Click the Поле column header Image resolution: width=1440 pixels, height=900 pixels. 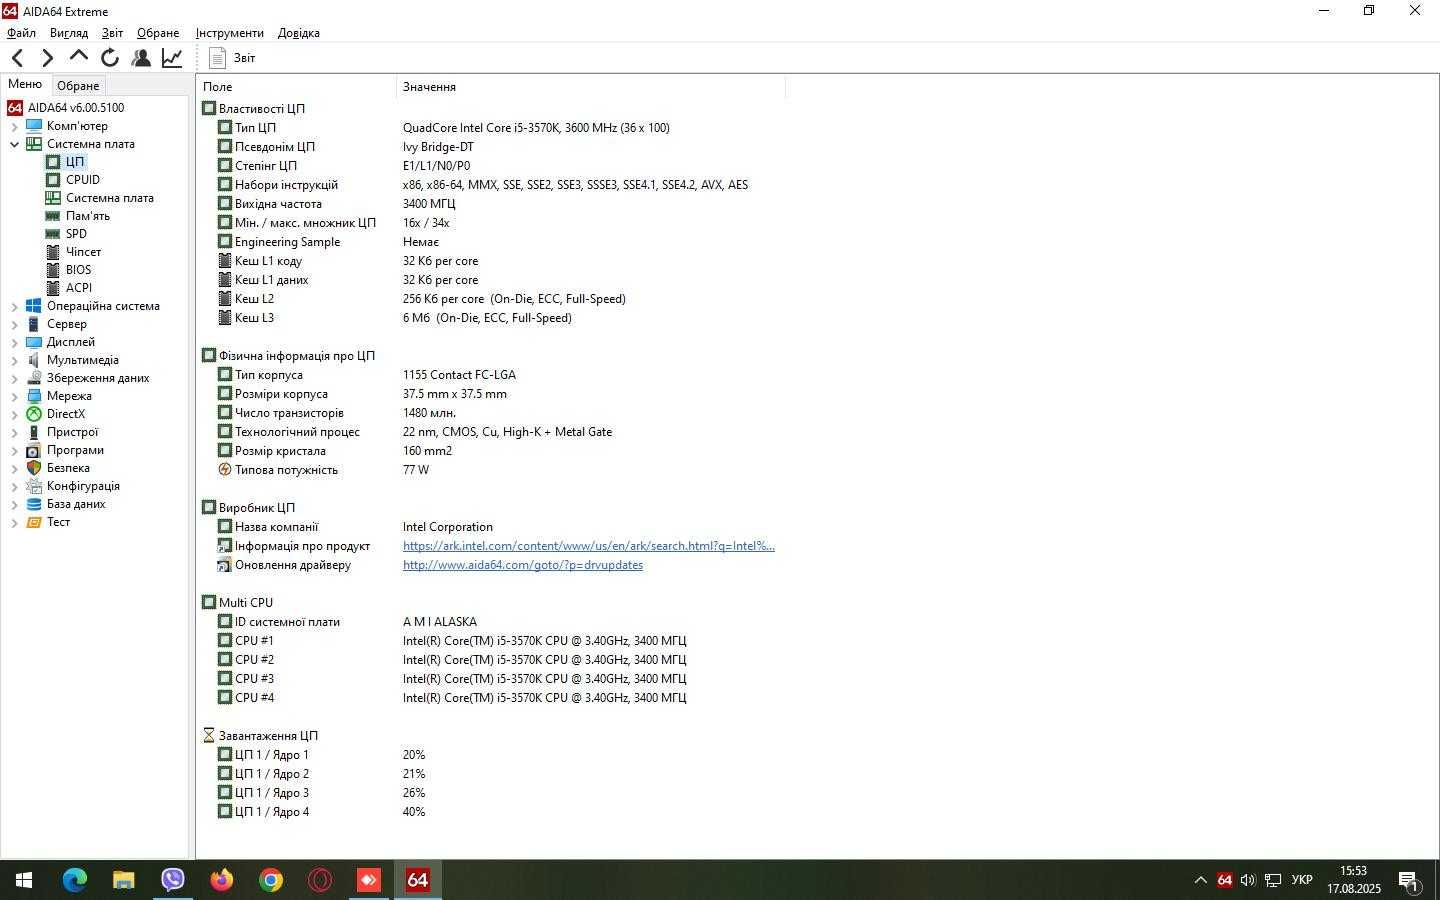(x=296, y=87)
